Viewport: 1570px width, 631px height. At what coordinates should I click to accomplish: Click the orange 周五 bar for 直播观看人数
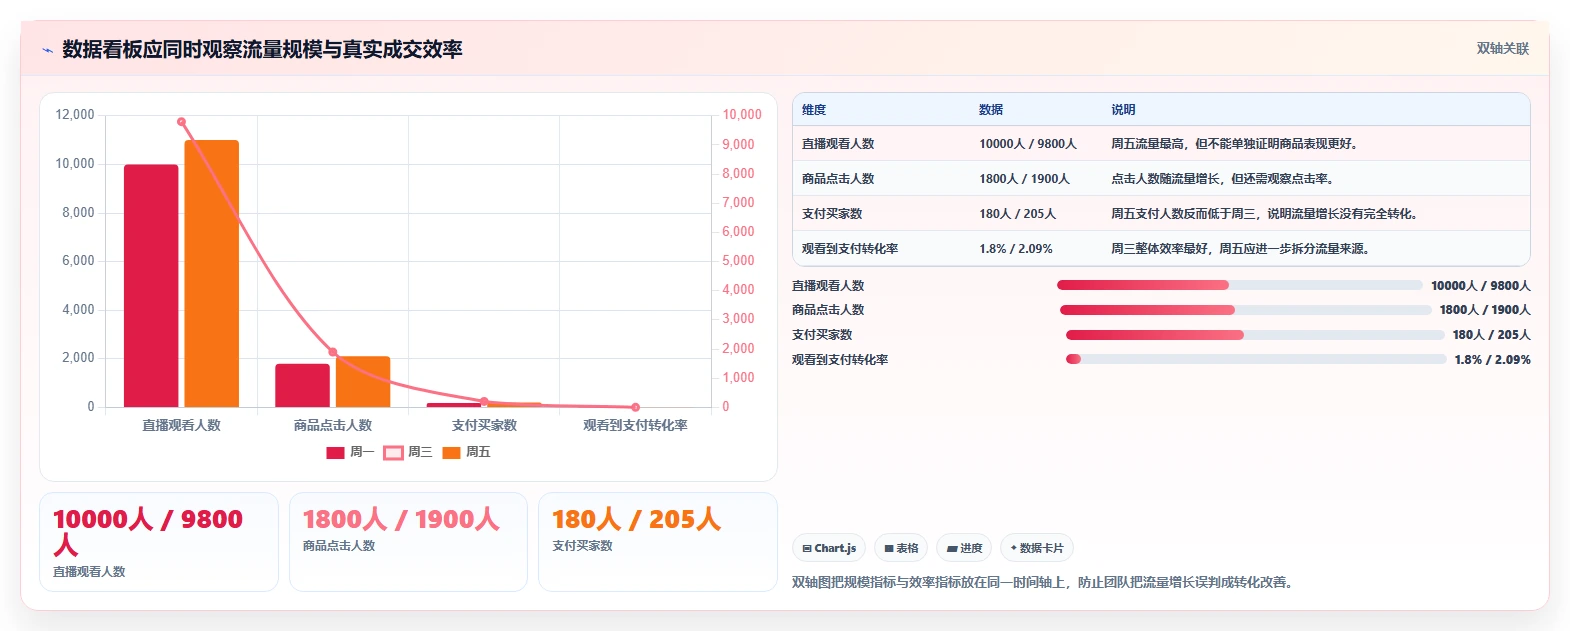(x=211, y=274)
